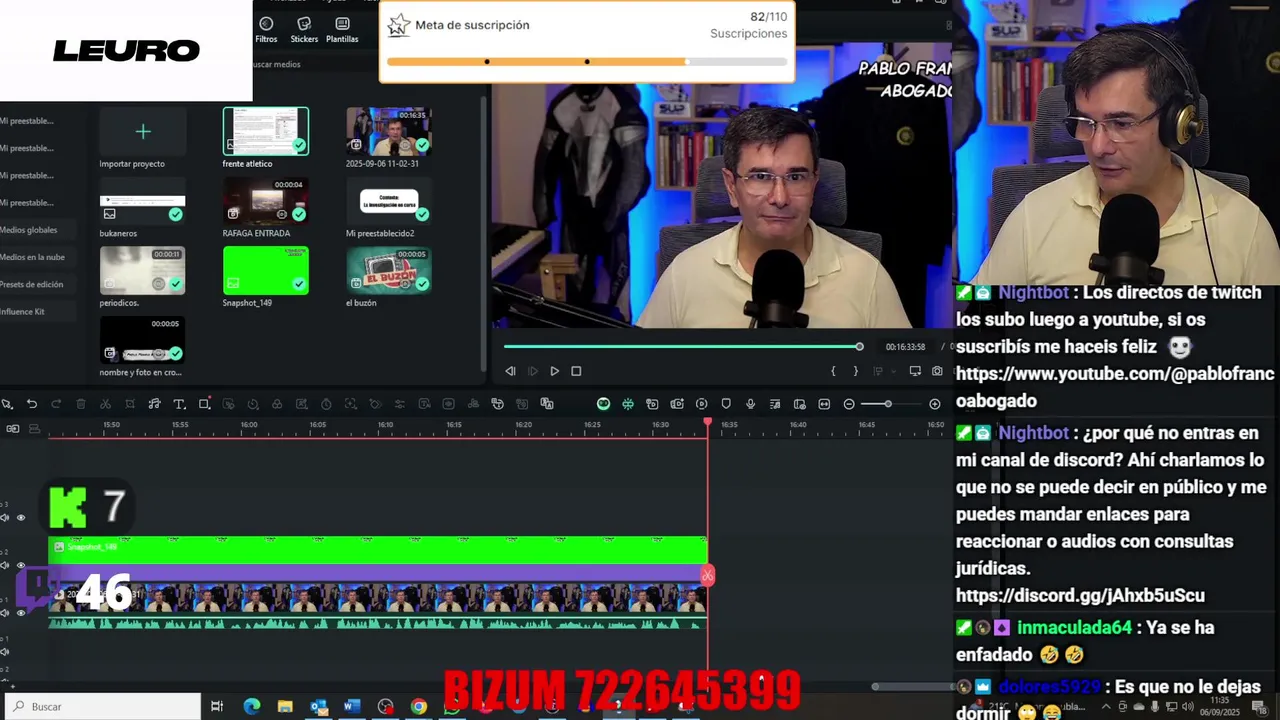The width and height of the screenshot is (1280, 720).
Task: Select the nombre y foto en cro... thumbnail
Action: tap(142, 340)
